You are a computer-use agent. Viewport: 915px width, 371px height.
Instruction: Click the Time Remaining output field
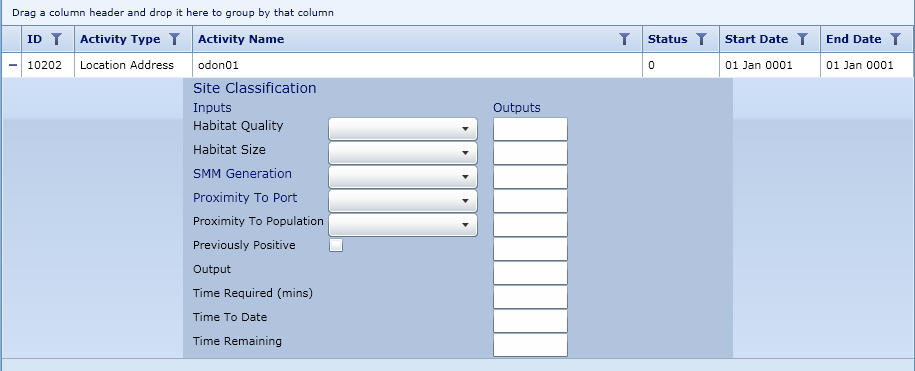[530, 345]
